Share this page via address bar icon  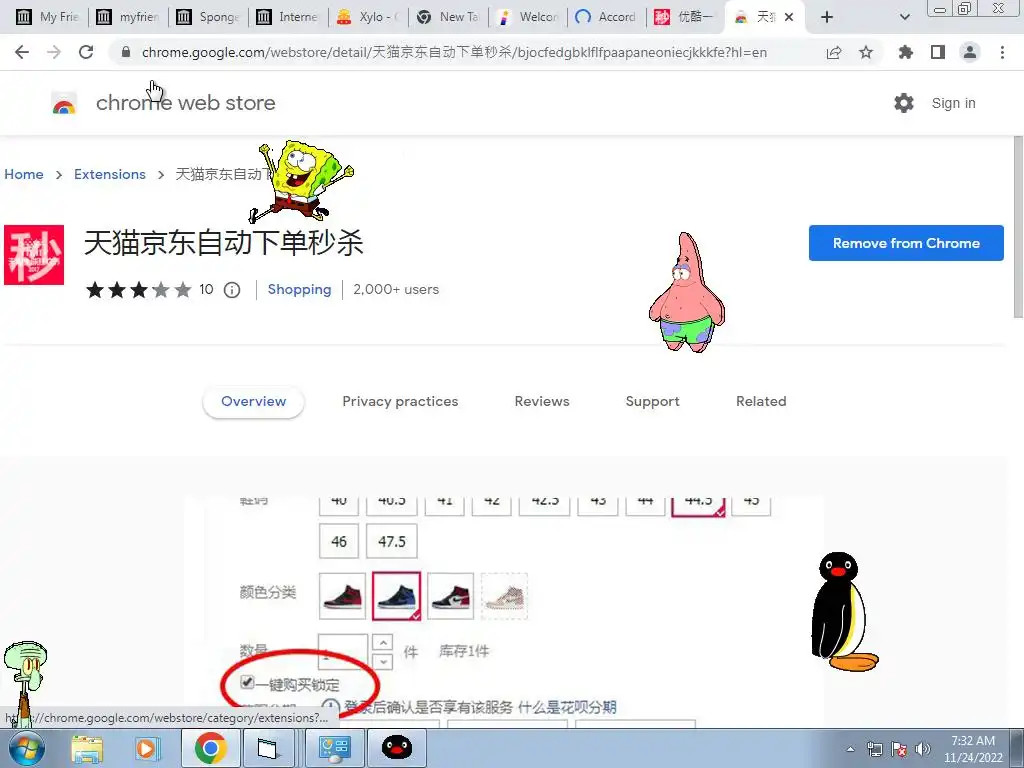[834, 52]
